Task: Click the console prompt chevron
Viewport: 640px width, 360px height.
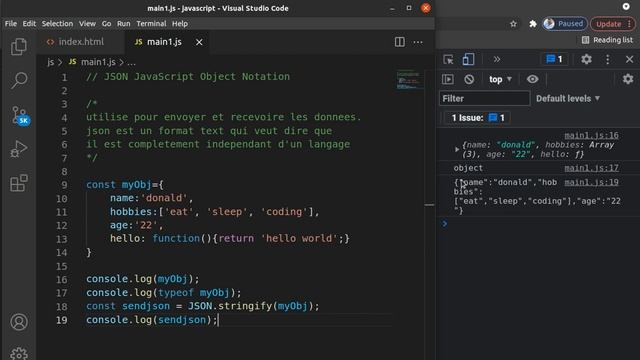Action: click(x=444, y=224)
